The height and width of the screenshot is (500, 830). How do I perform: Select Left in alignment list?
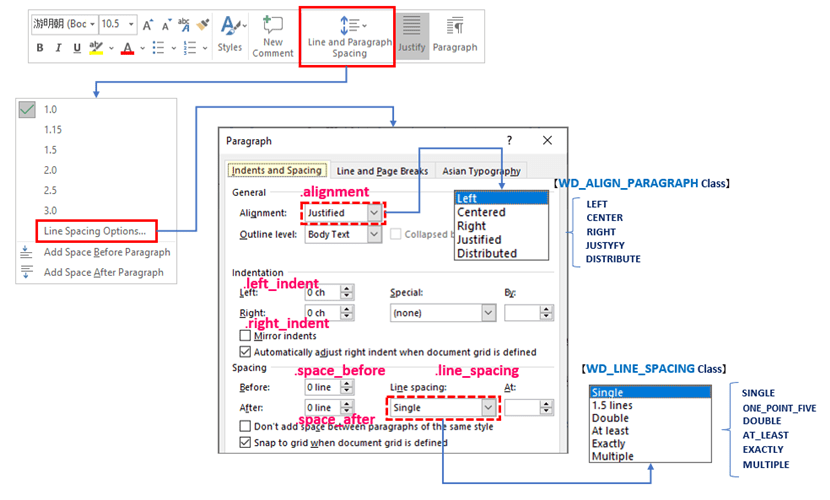click(501, 198)
